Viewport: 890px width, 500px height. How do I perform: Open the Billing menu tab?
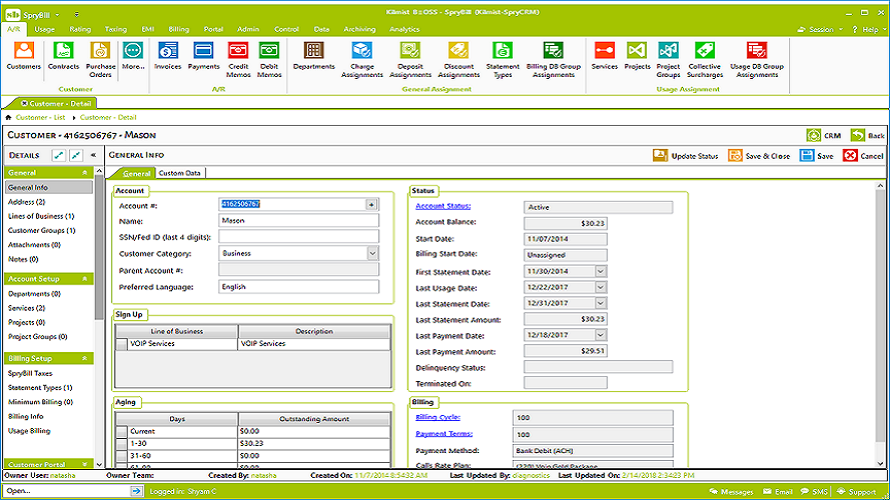[x=178, y=29]
